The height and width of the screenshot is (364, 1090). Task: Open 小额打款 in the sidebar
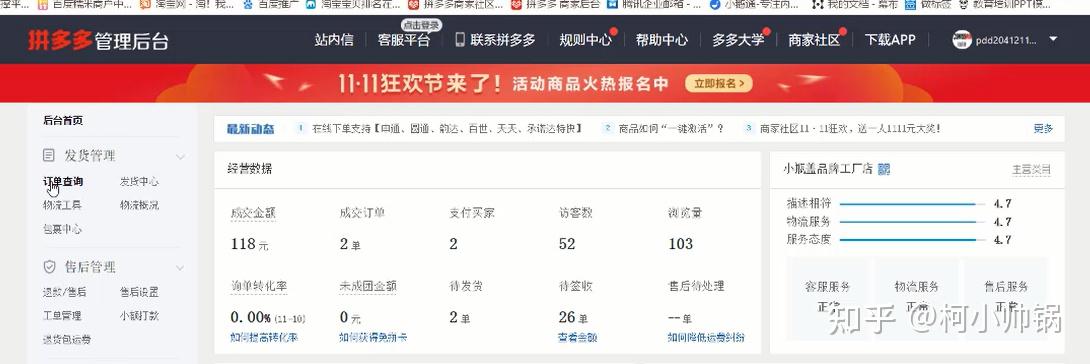139,315
